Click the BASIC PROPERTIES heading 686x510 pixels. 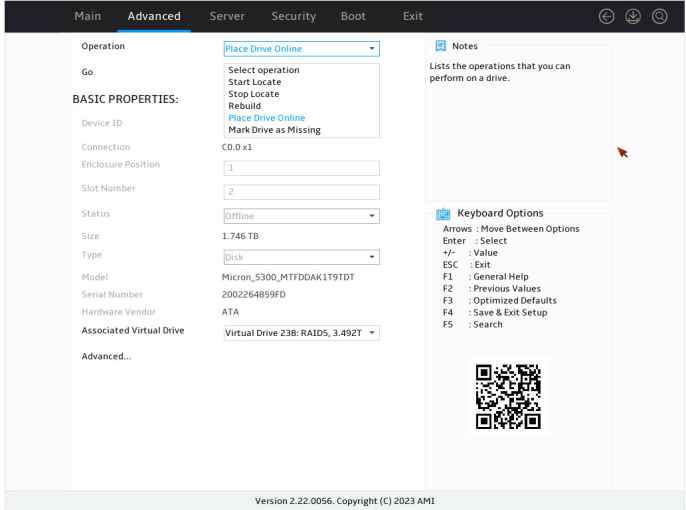click(x=126, y=99)
